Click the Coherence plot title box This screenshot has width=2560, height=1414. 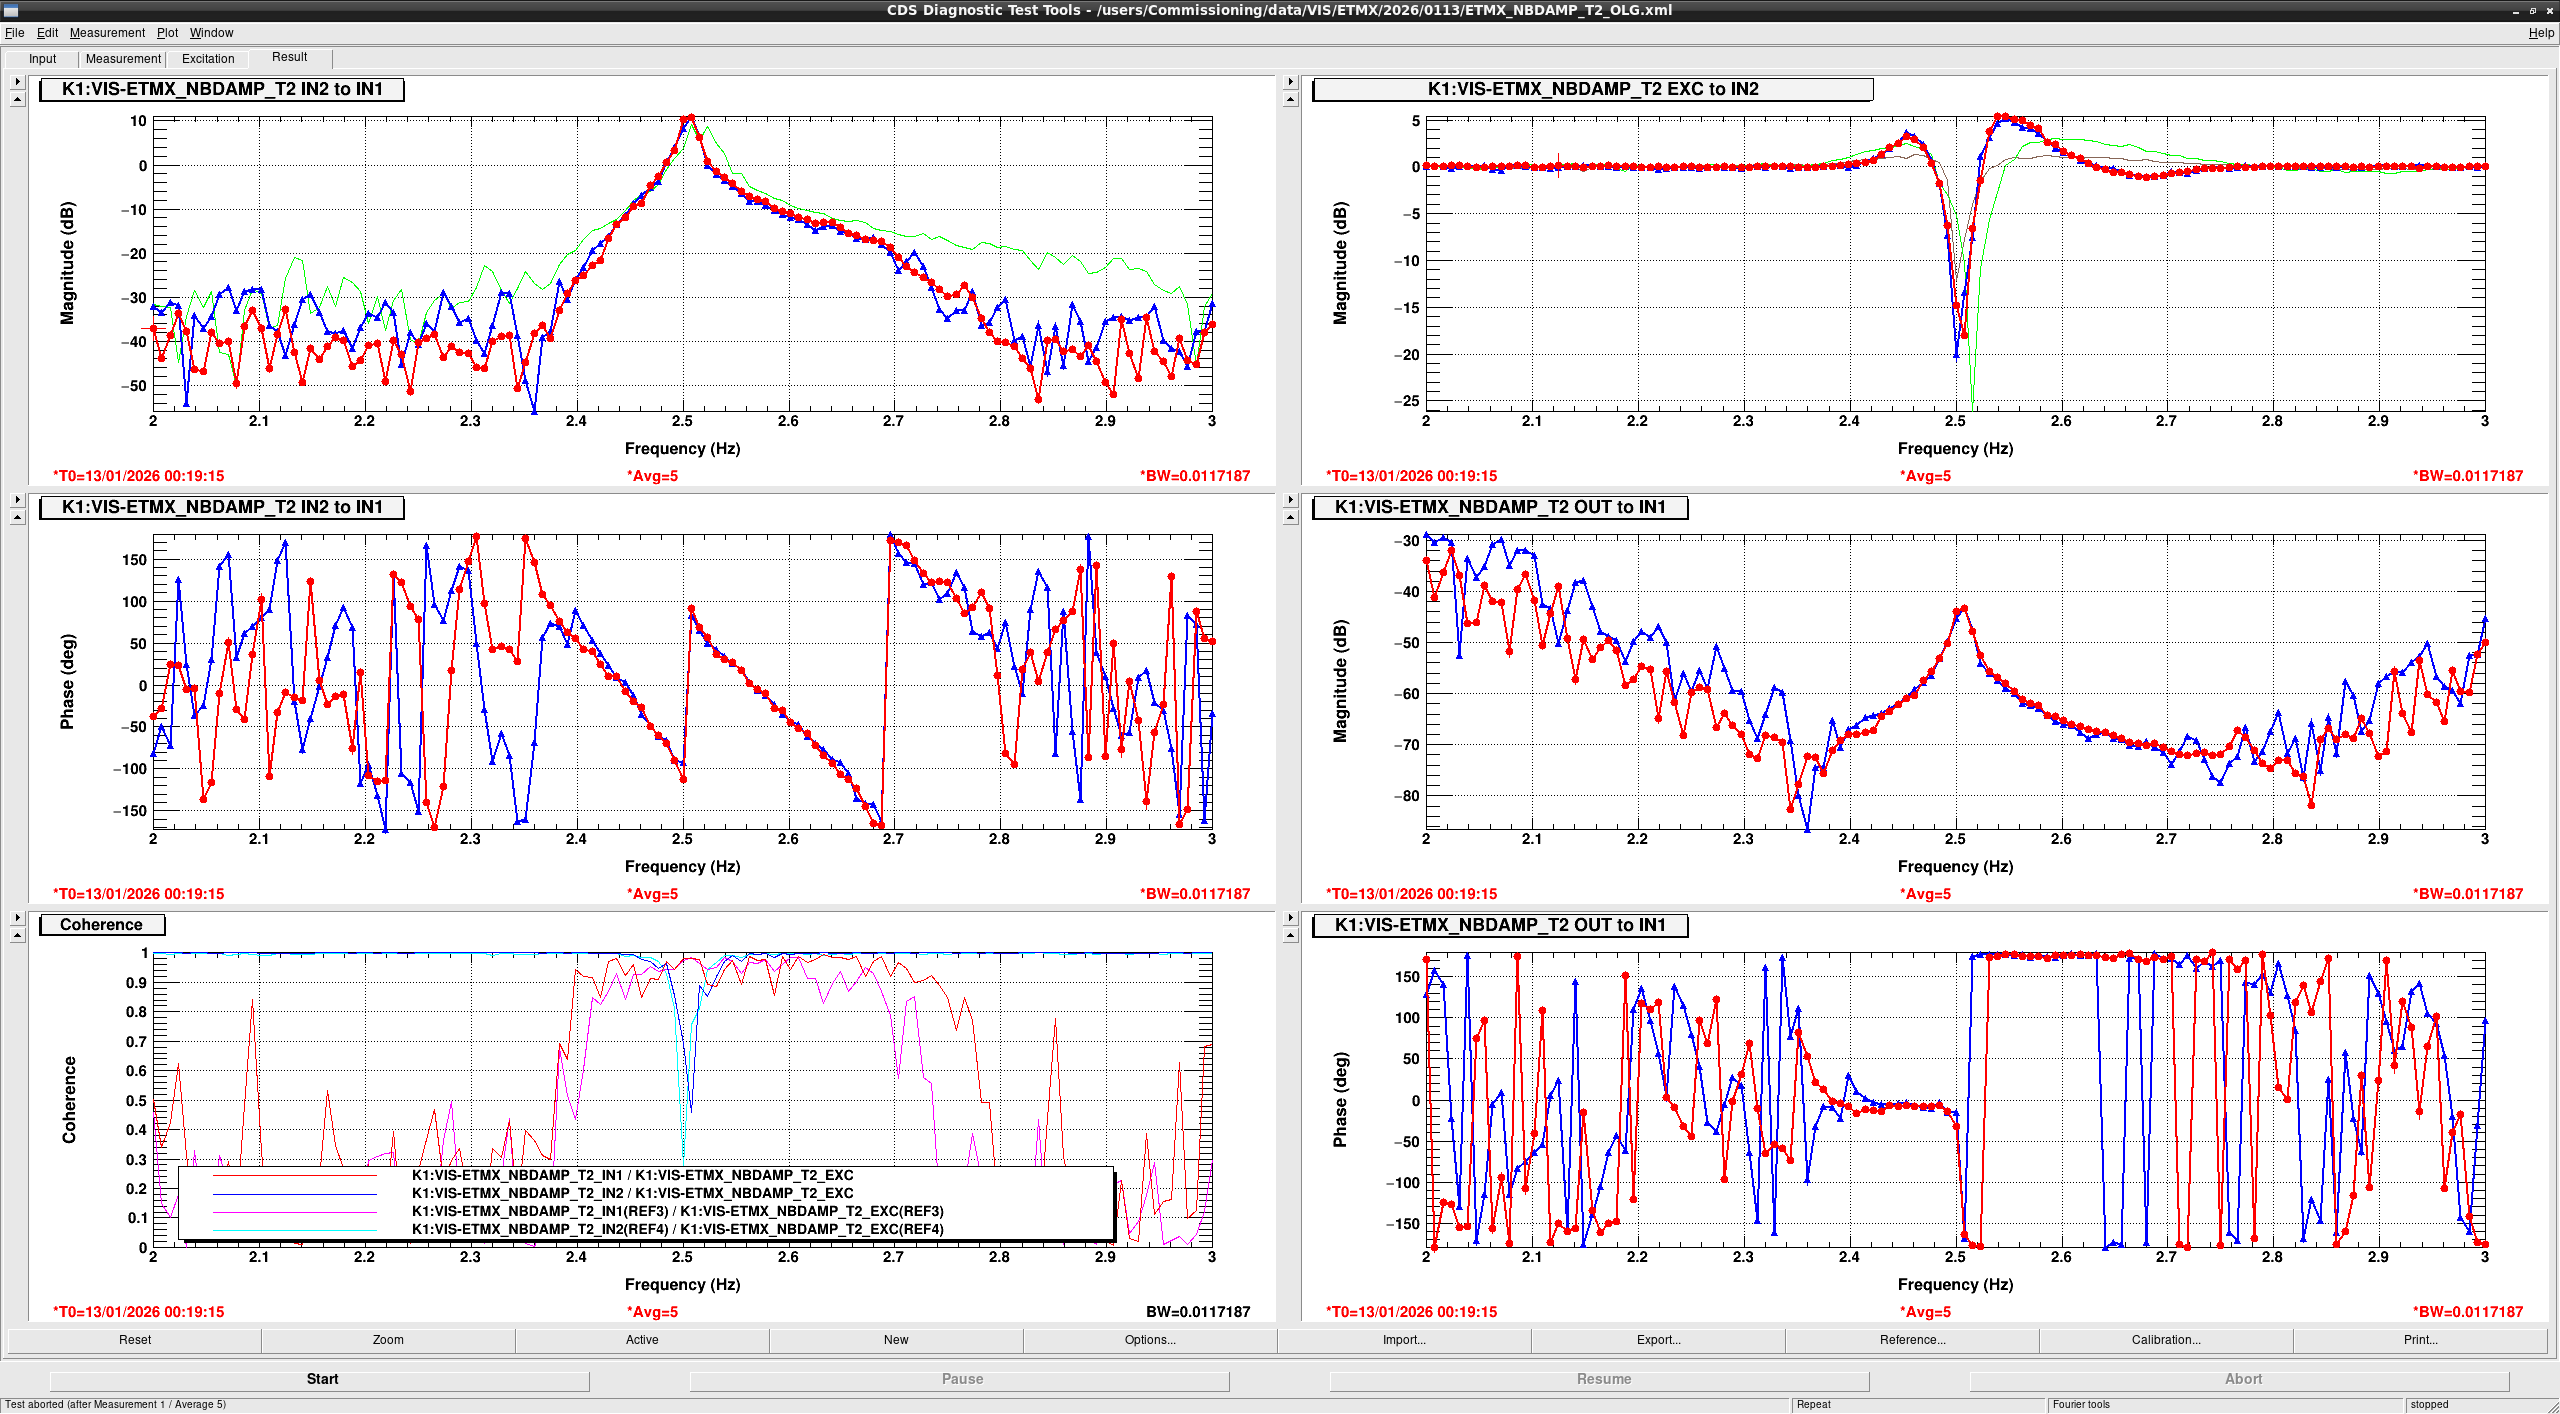(102, 925)
